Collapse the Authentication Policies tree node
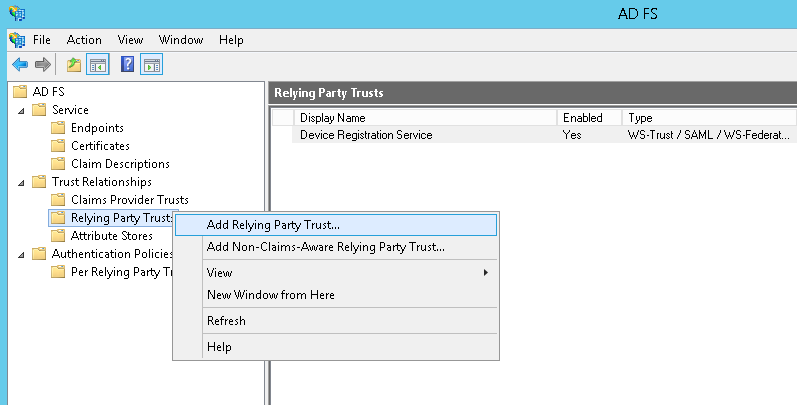 click(21, 255)
